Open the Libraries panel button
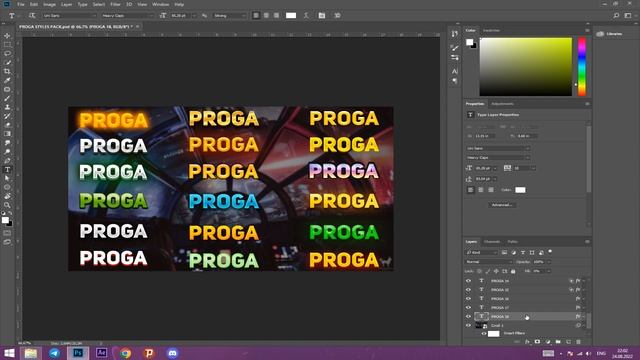Screen dimensions: 640x360 pyautogui.click(x=610, y=34)
